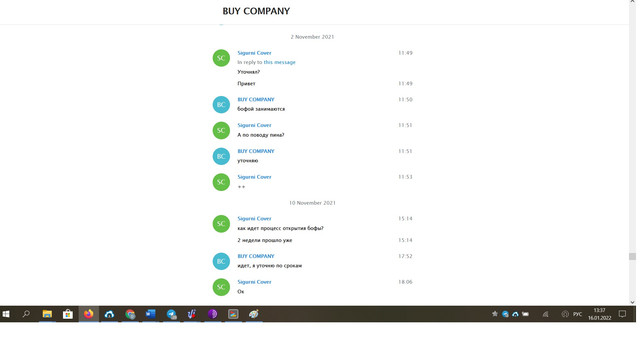Click Sigurni Cover name above 'Ок' message
The height and width of the screenshot is (360, 640).
pos(254,282)
